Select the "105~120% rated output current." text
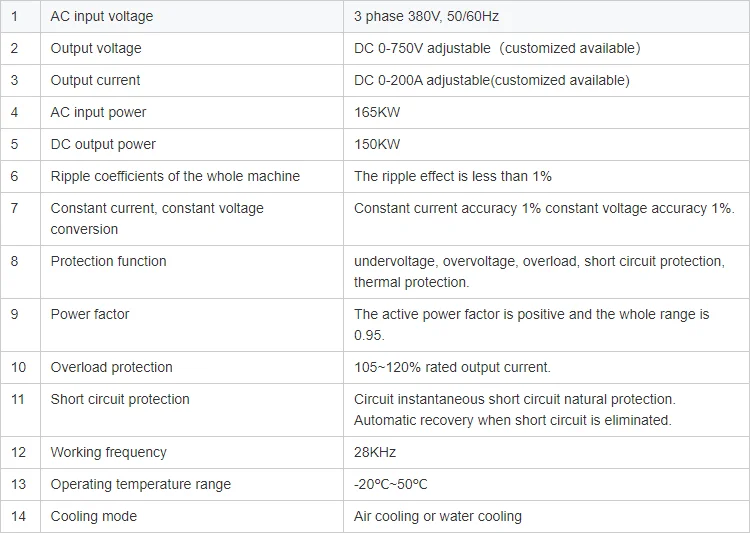750x533 pixels. click(452, 367)
